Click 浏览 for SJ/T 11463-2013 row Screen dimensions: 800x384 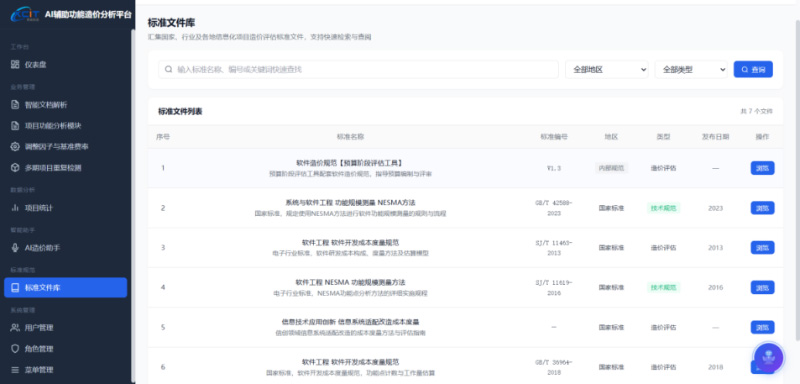tap(762, 248)
